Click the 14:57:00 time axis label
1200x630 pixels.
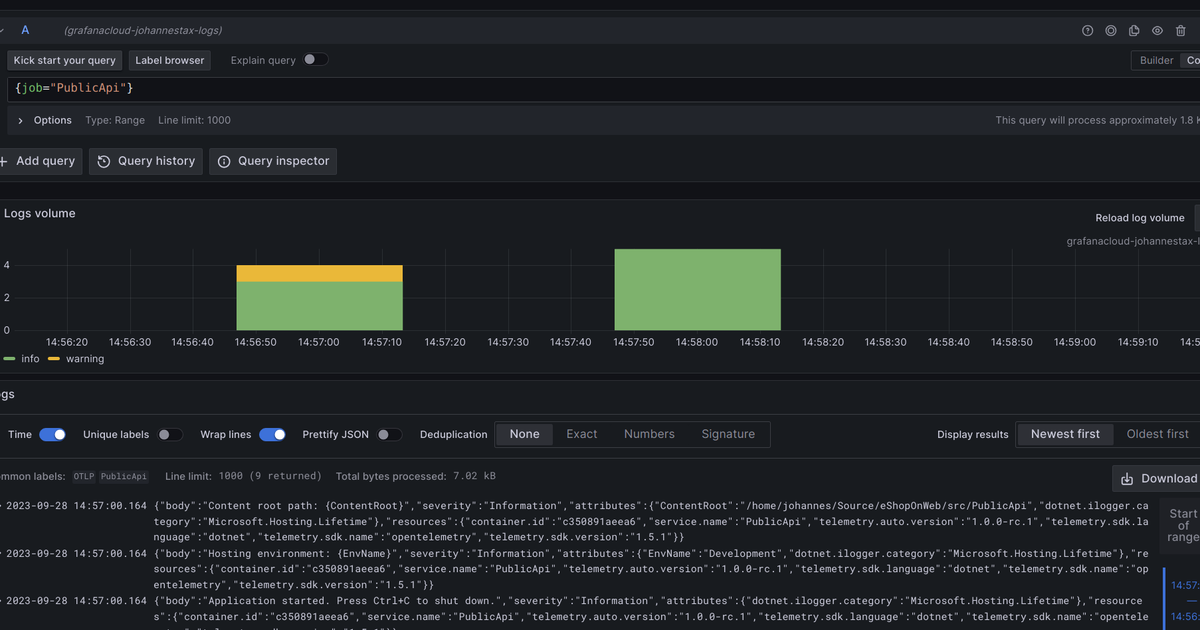point(318,342)
